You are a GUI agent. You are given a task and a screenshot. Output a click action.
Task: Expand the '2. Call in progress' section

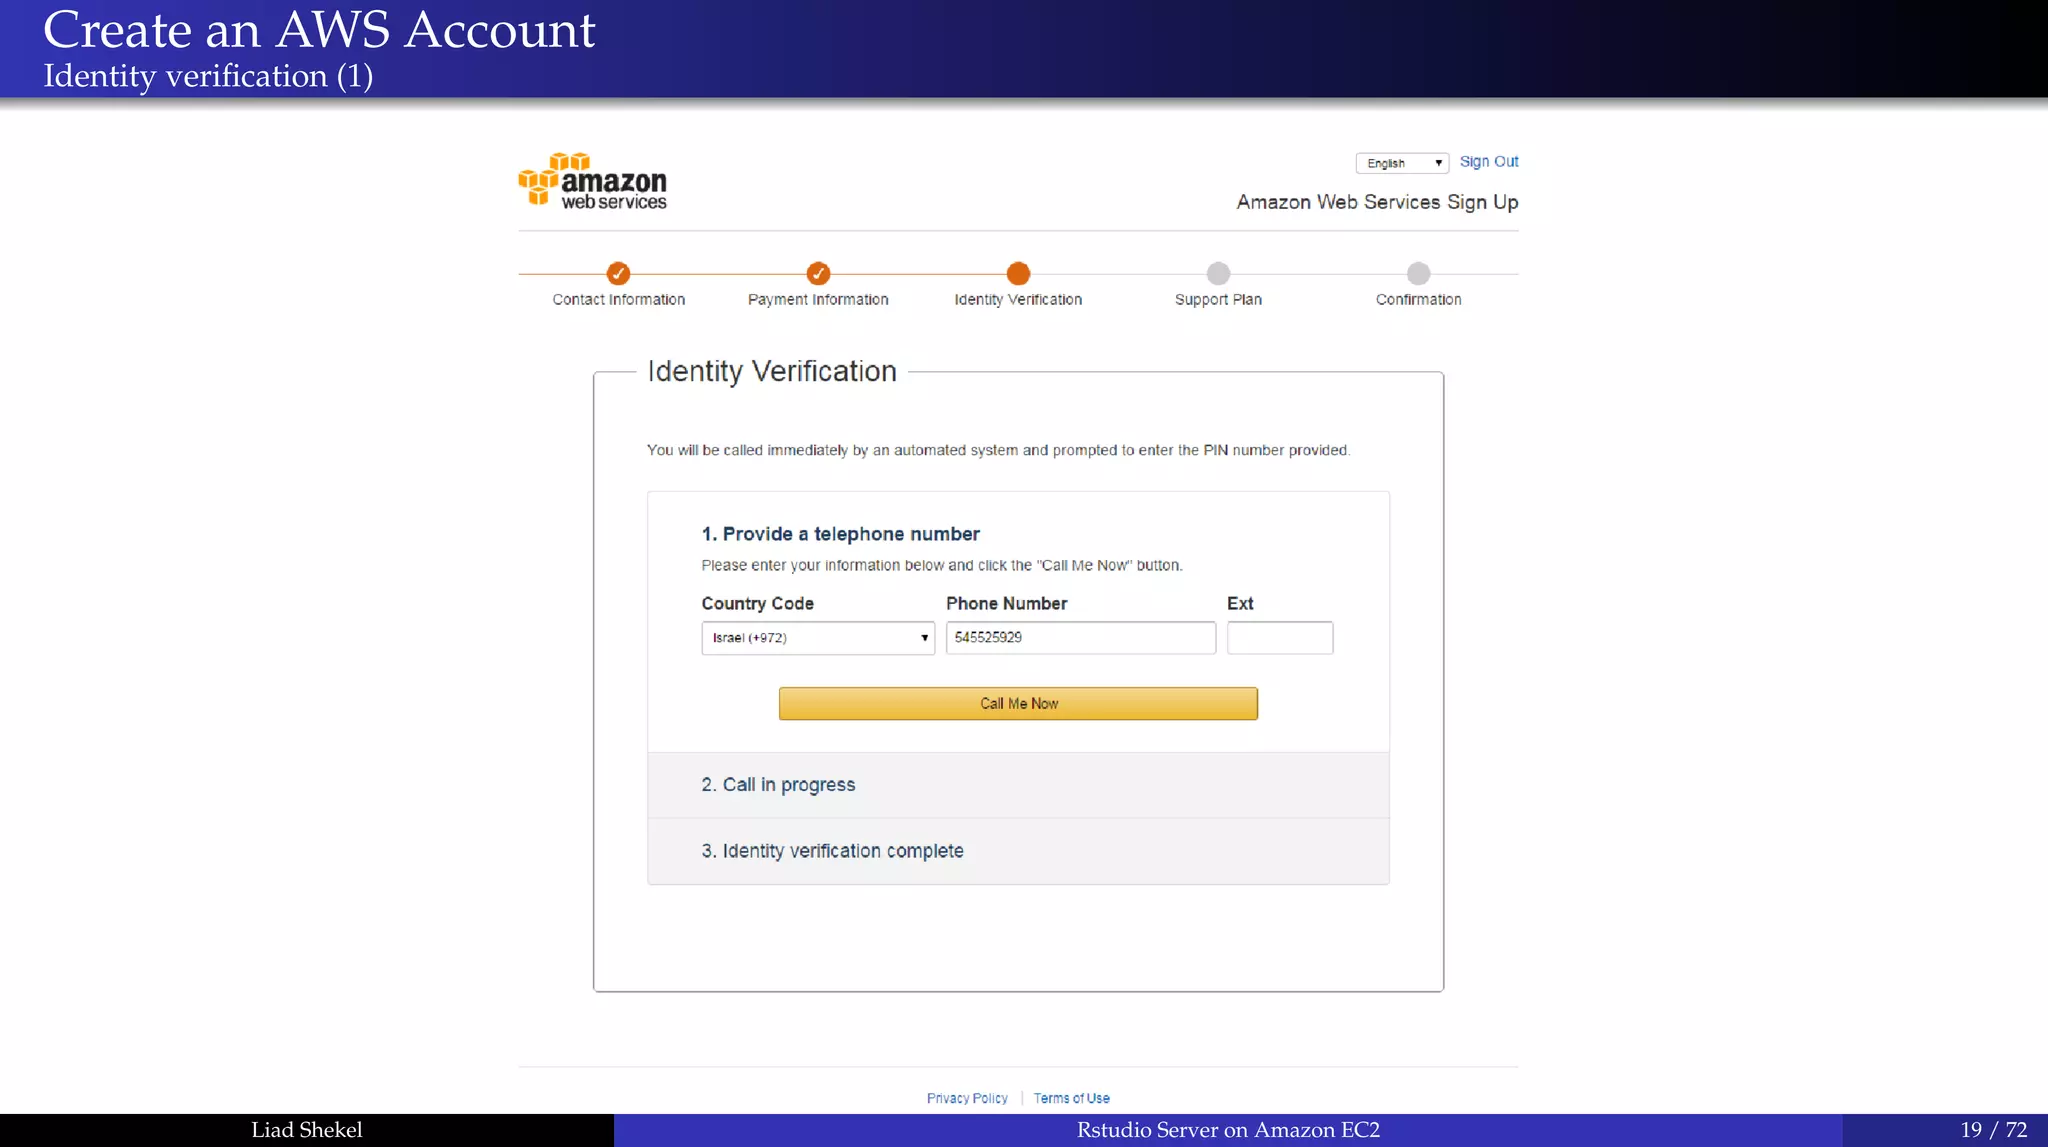(x=1018, y=785)
